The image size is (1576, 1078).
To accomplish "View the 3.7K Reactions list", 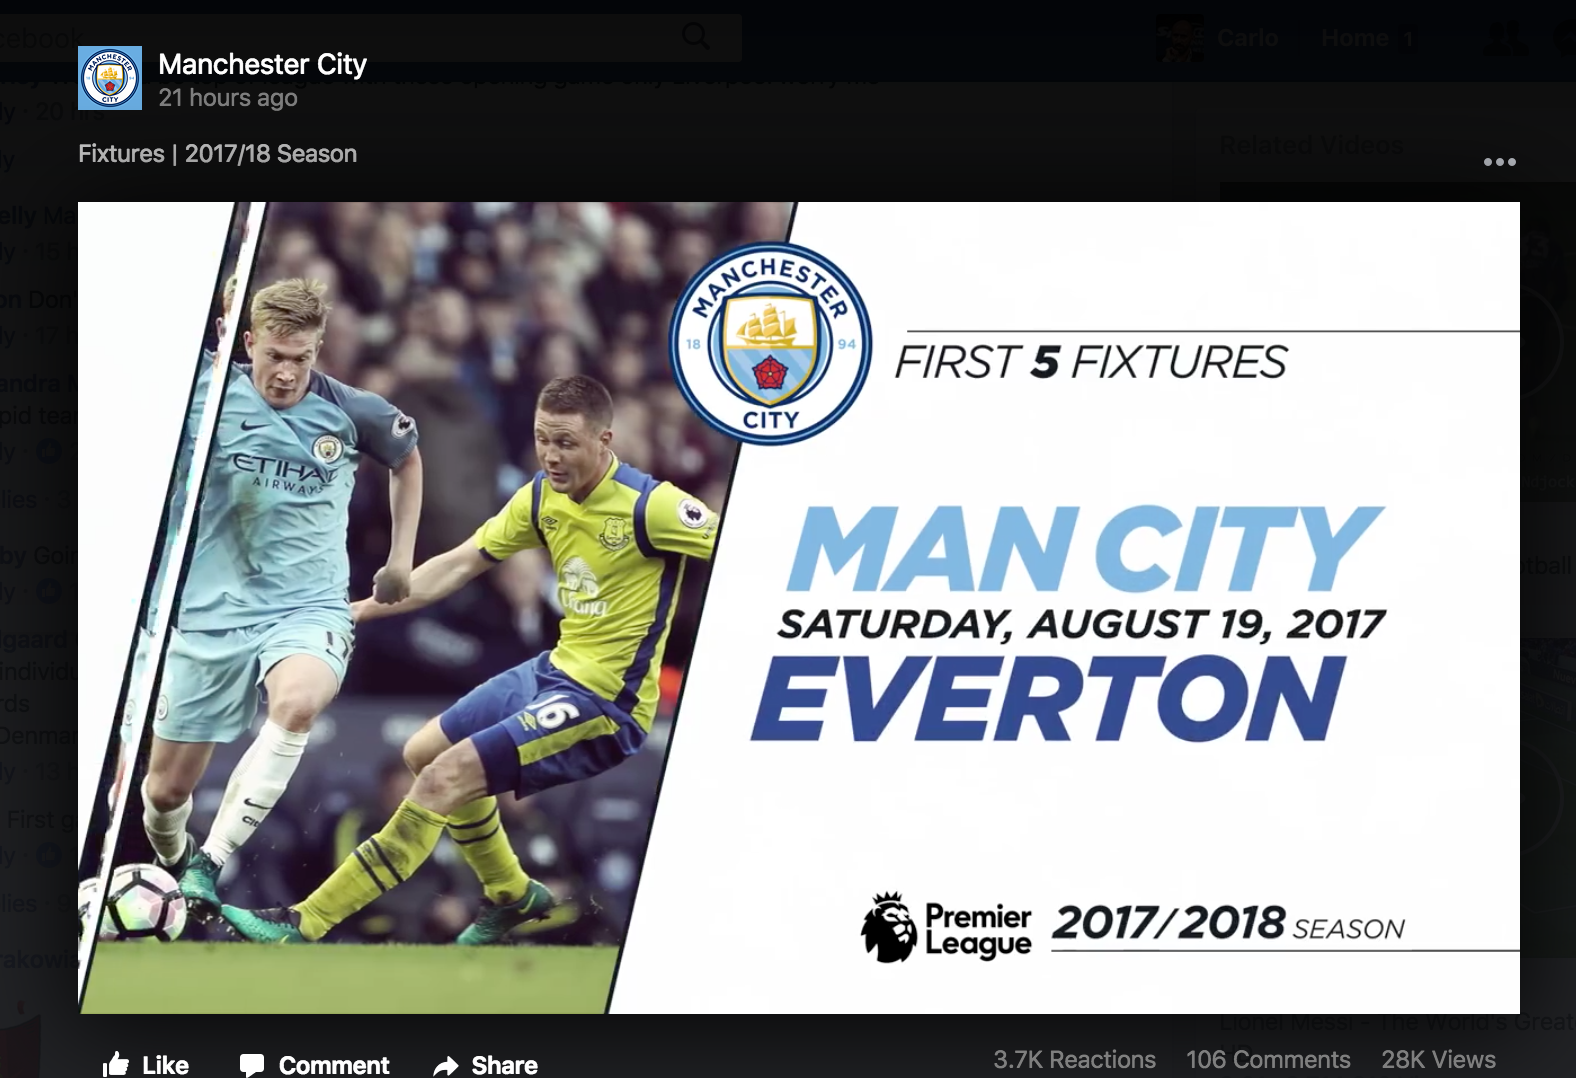I will click(x=1074, y=1060).
